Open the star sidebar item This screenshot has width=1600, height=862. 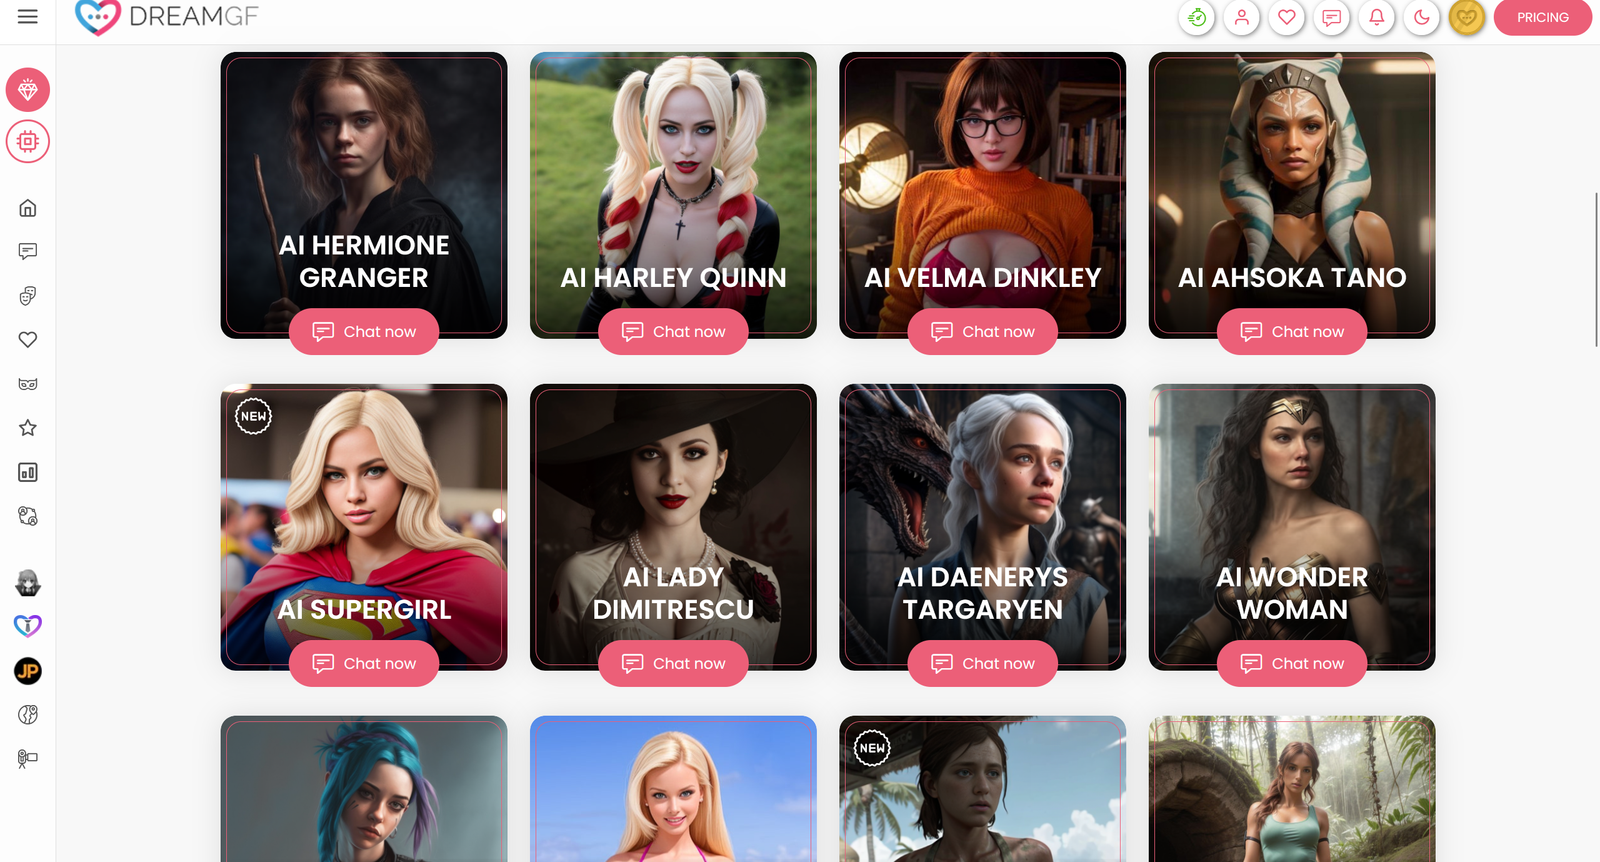[x=28, y=428]
